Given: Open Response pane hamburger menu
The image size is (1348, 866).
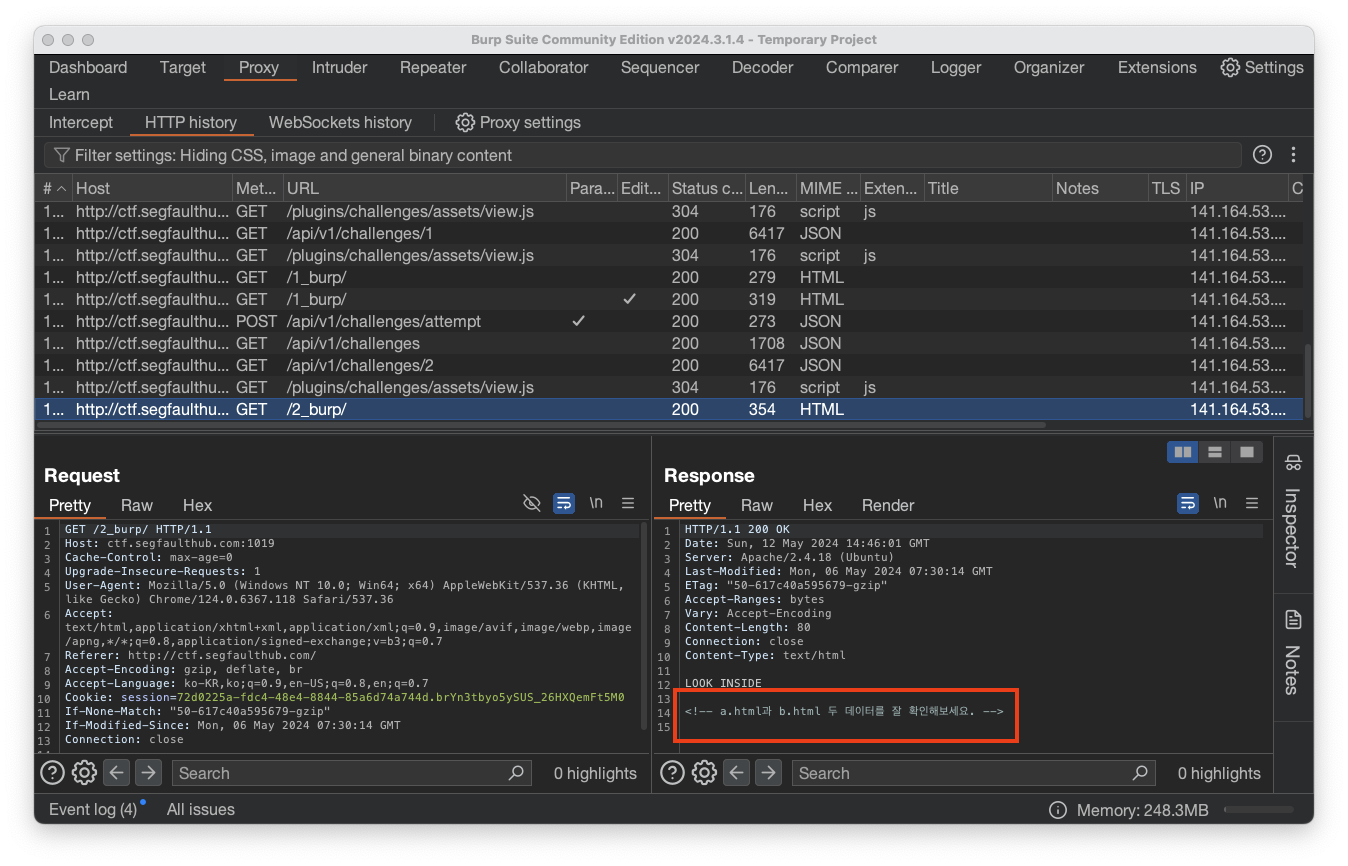Looking at the screenshot, I should (x=1251, y=503).
